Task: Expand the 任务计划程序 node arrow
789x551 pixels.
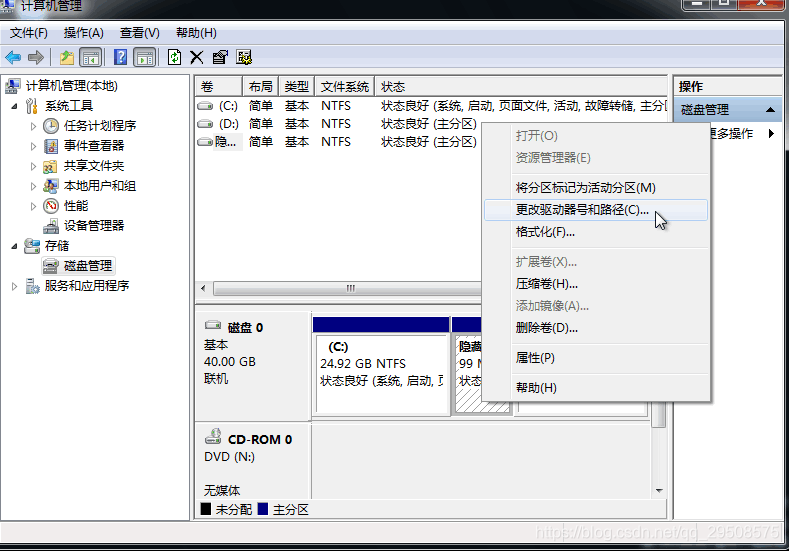Action: tap(33, 126)
